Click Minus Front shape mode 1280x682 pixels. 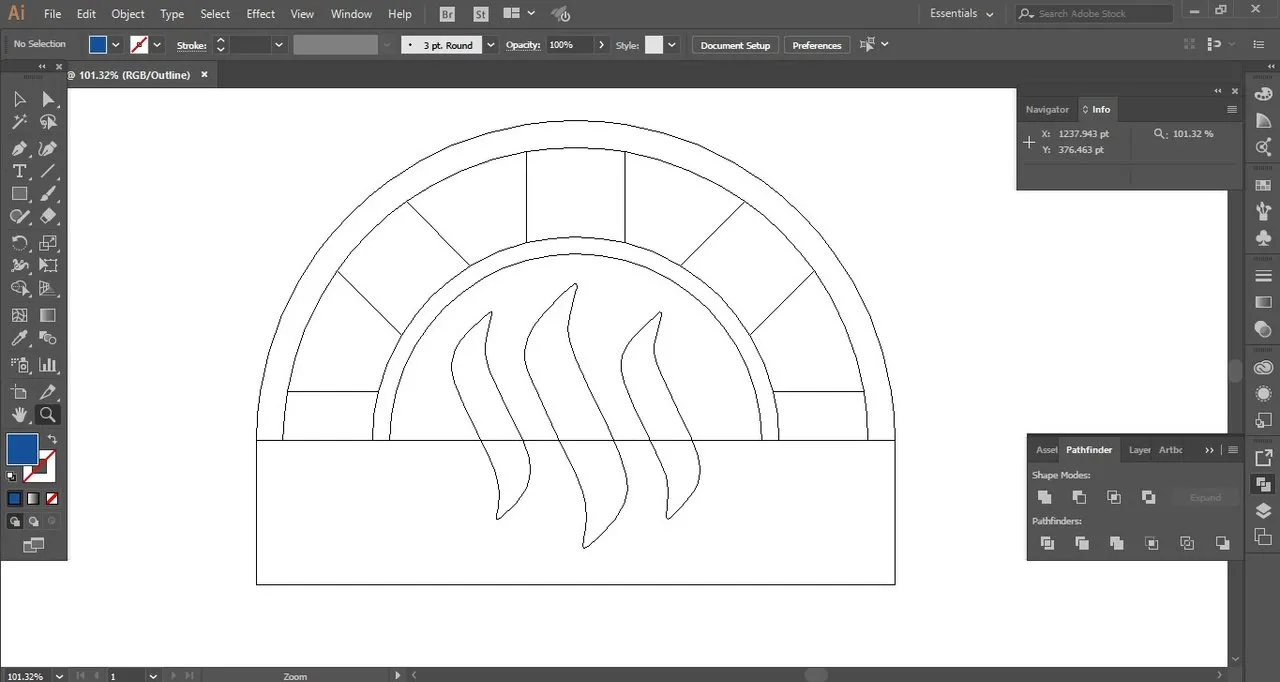[1079, 497]
